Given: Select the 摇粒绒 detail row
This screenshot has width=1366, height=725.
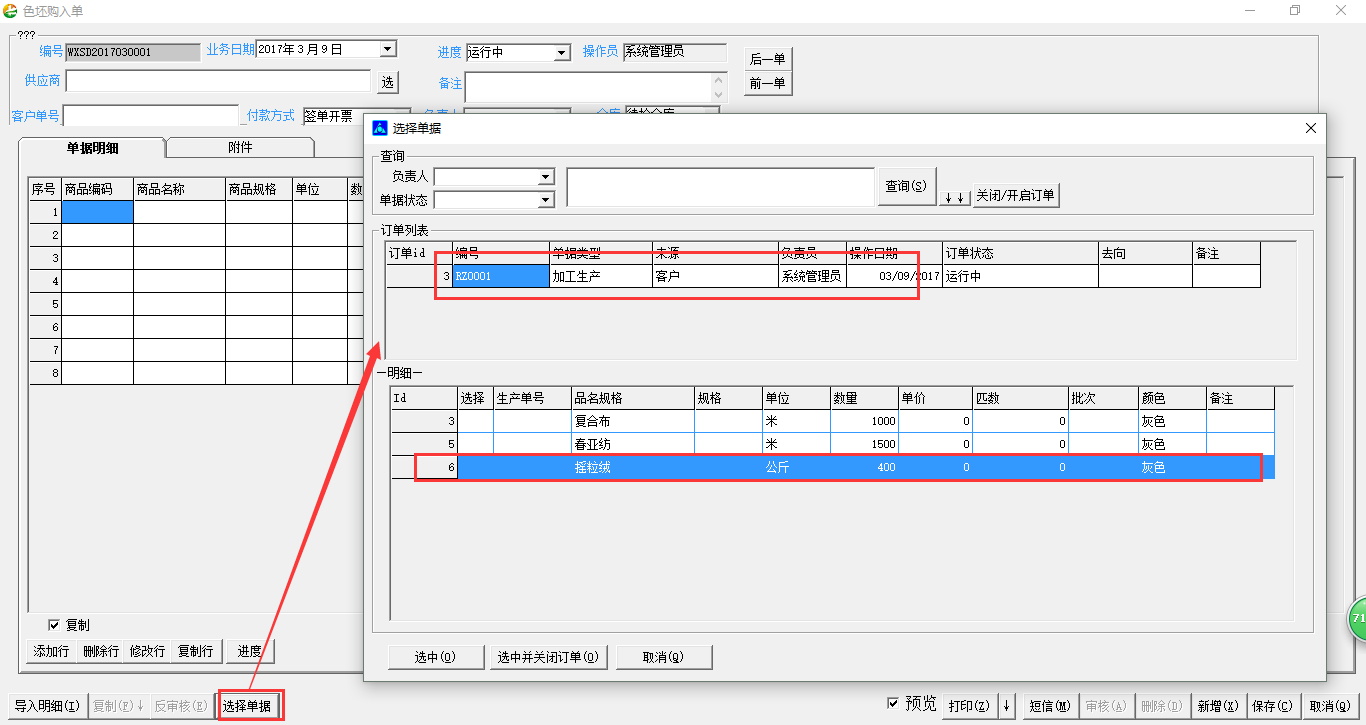Looking at the screenshot, I should point(833,467).
